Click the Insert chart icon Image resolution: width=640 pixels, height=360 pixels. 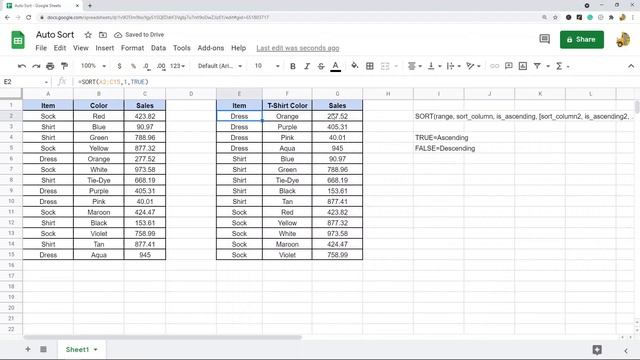(523, 66)
